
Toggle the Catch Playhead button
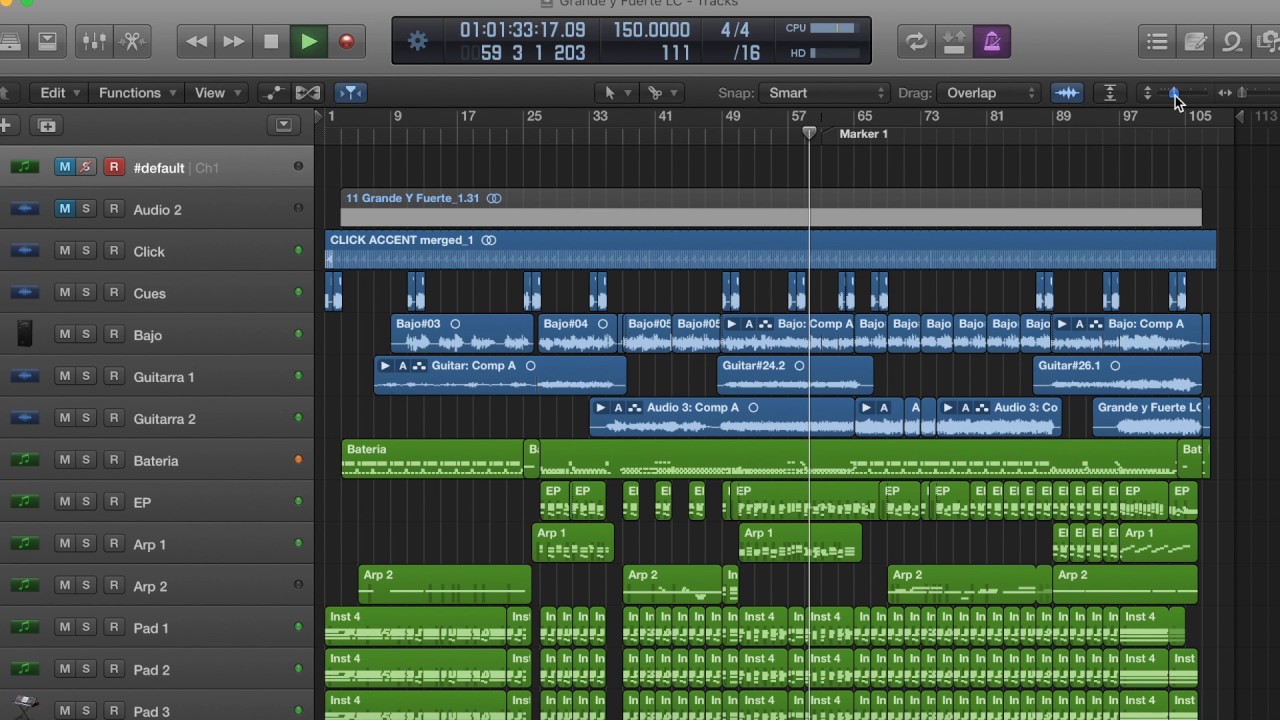tap(350, 93)
